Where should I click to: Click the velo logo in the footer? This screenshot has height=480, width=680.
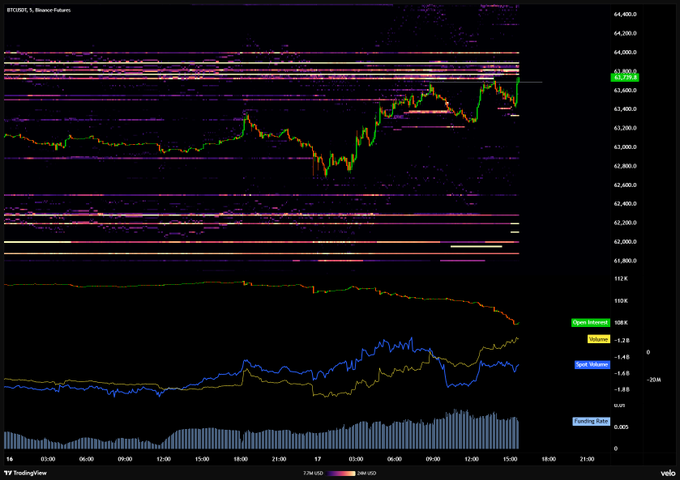point(668,473)
